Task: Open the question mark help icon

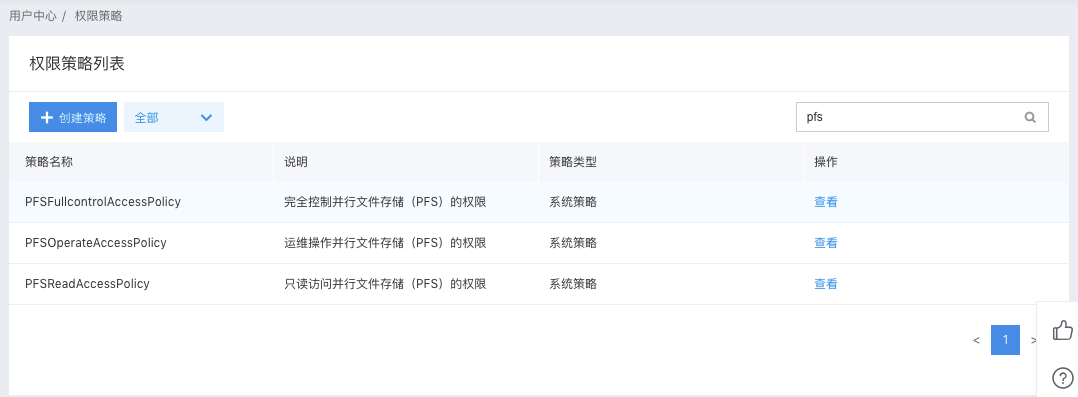Action: [x=1063, y=377]
